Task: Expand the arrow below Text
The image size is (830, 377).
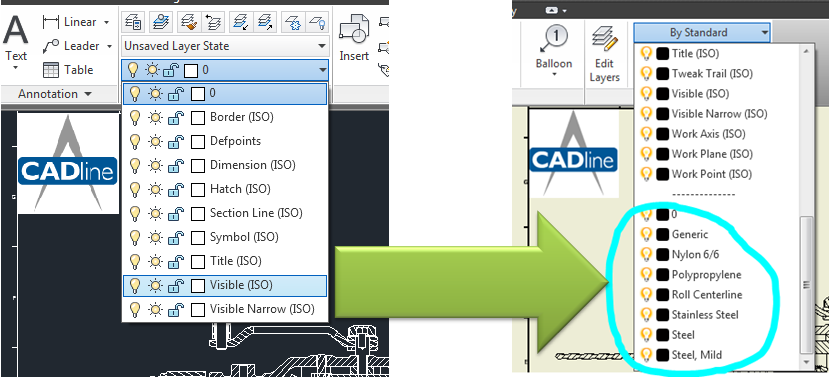Action: pos(16,68)
